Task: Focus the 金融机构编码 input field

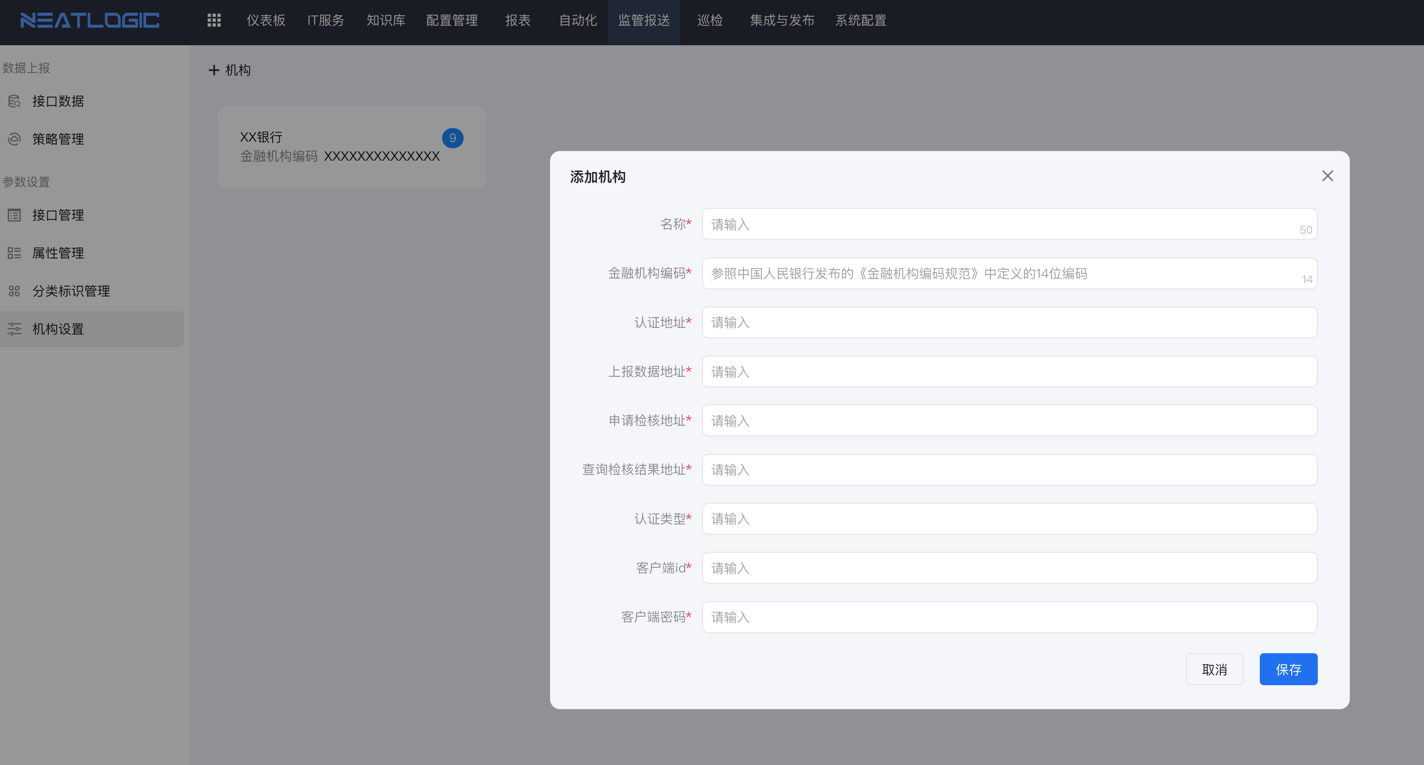Action: [x=1009, y=273]
